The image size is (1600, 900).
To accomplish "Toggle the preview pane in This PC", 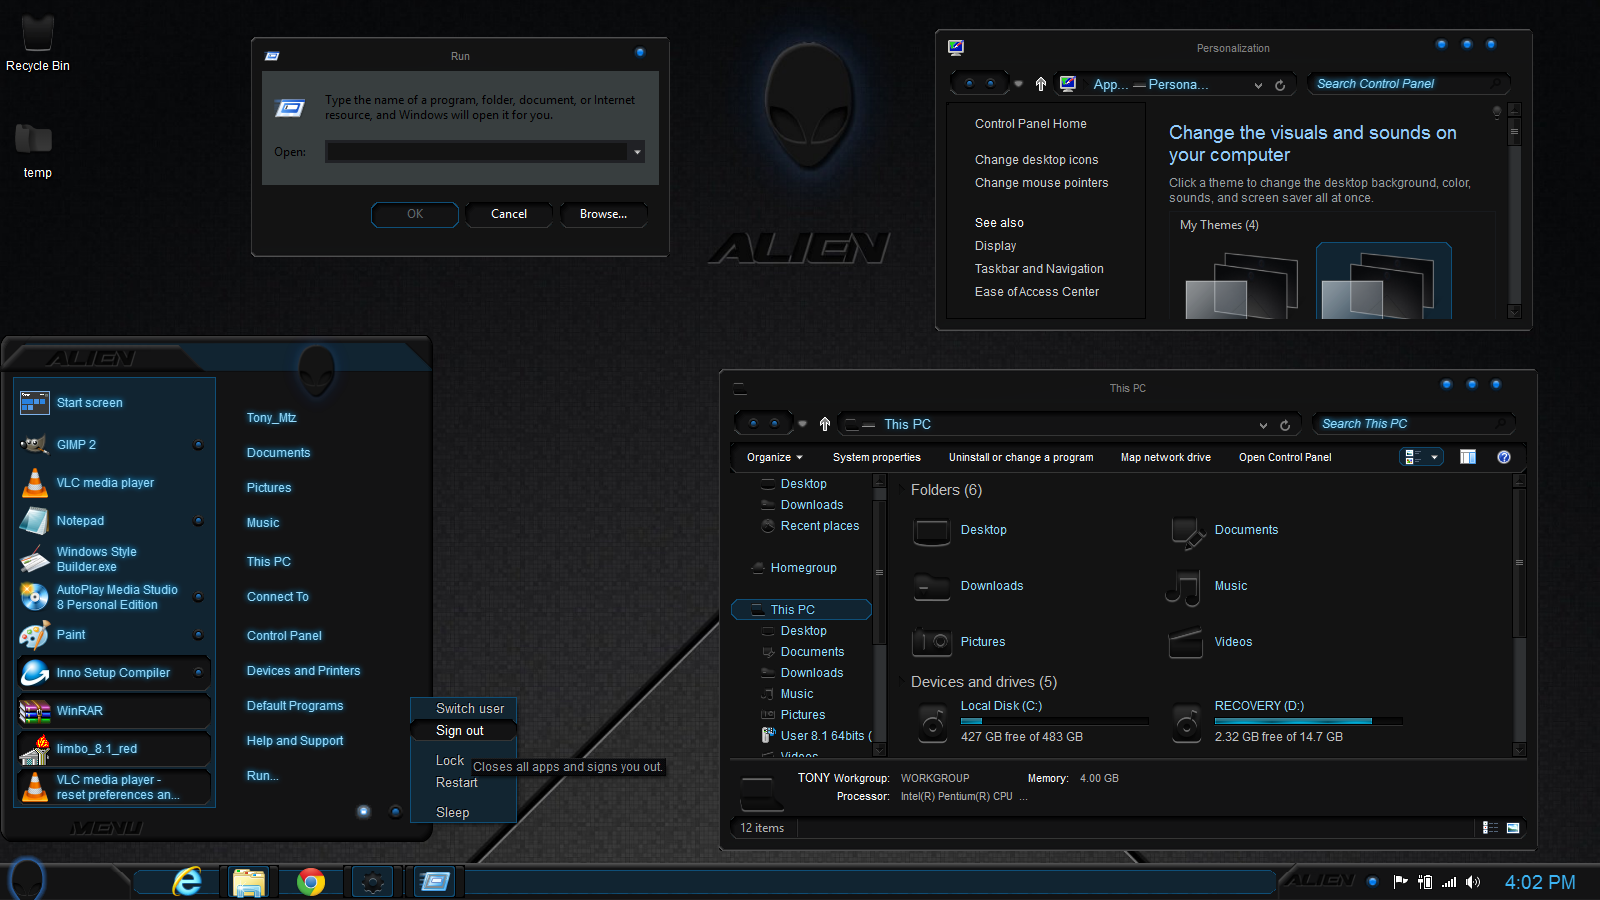I will (x=1468, y=457).
